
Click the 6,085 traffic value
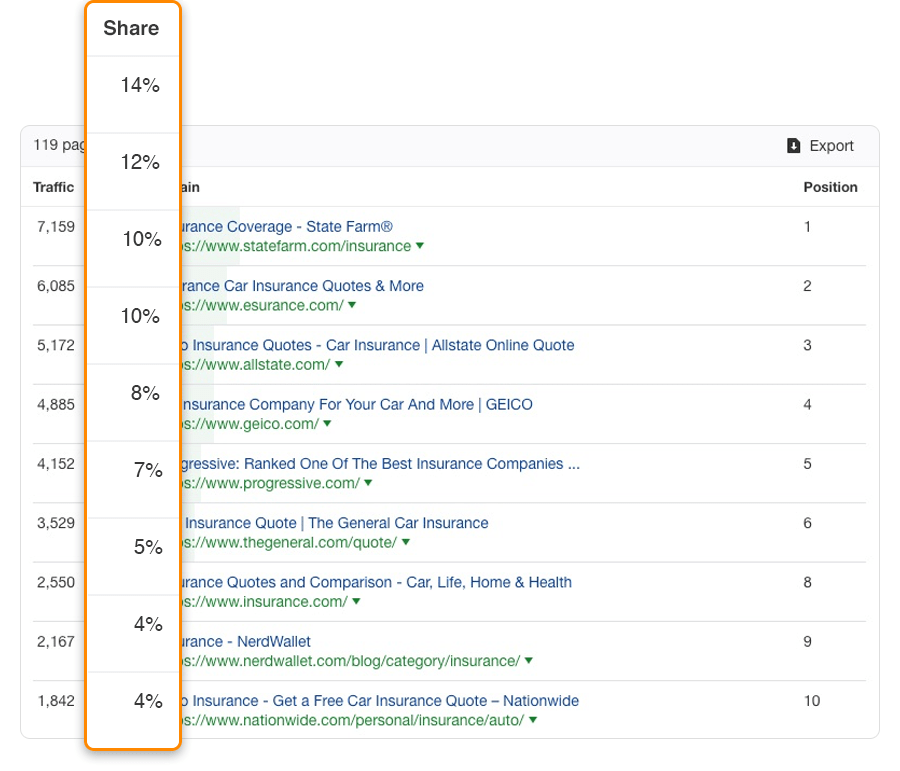tap(56, 286)
